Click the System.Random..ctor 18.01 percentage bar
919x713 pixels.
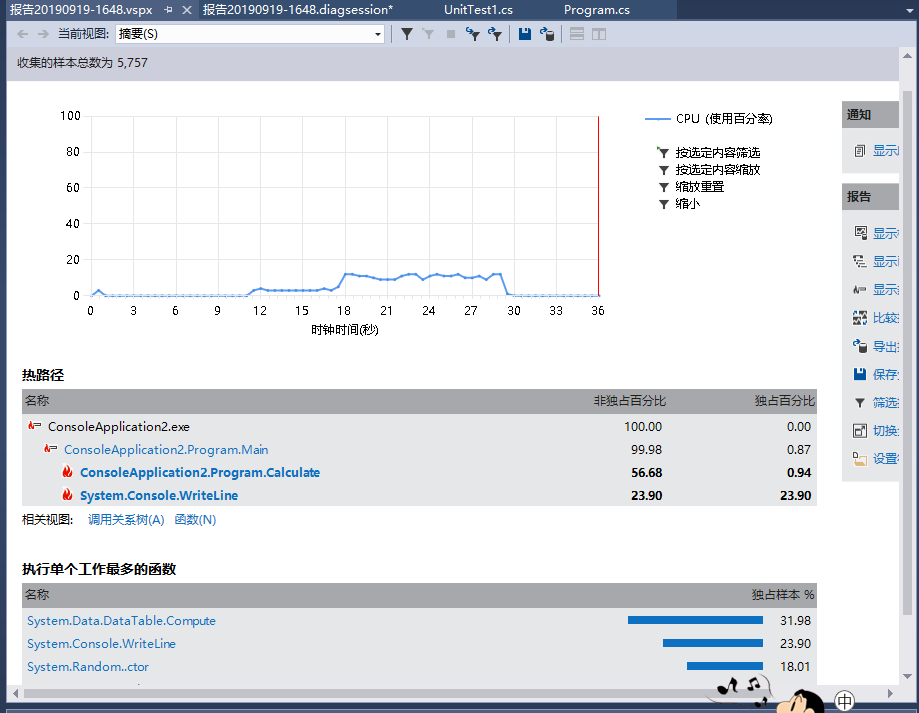(725, 666)
